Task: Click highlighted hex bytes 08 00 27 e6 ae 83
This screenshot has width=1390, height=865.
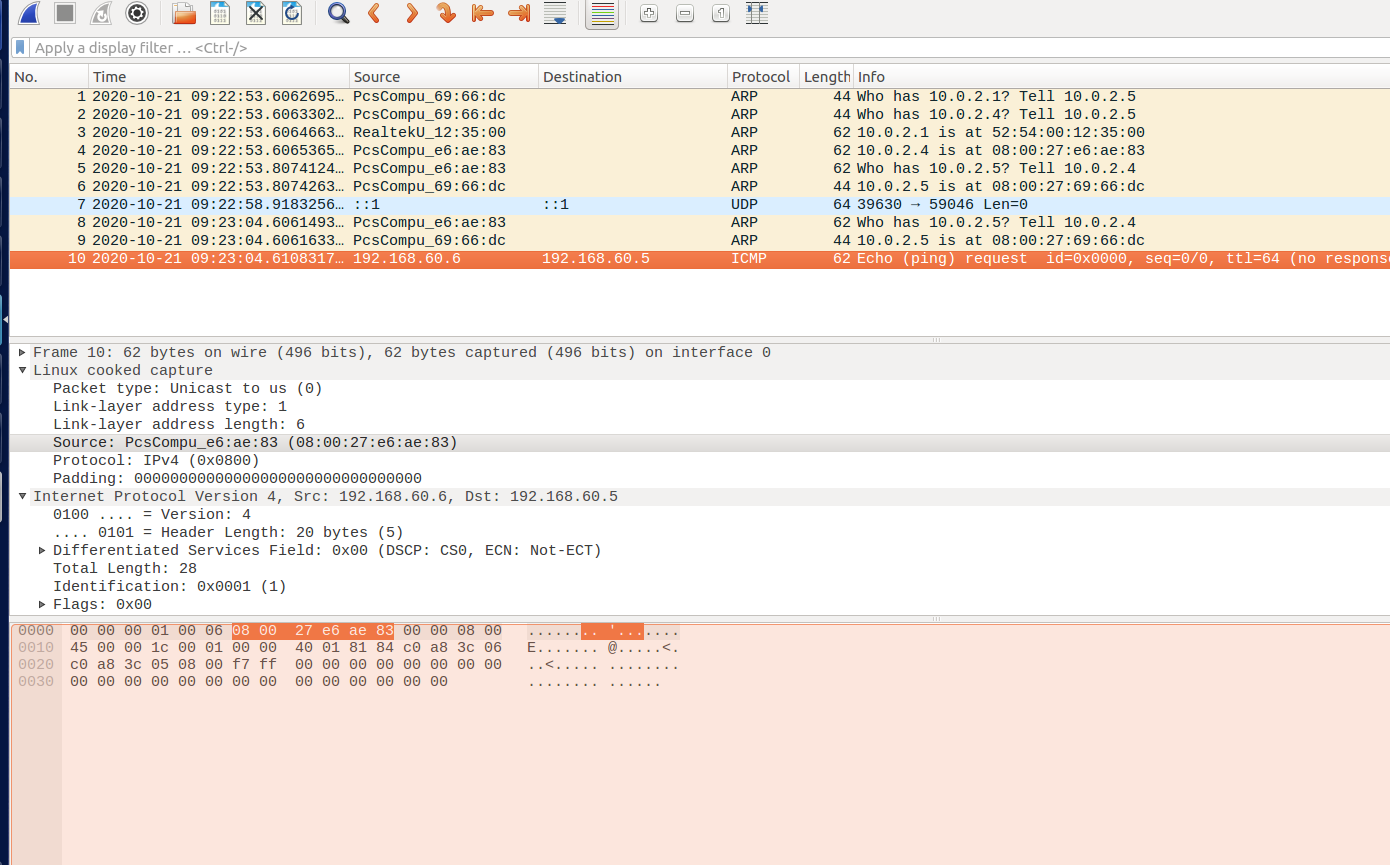Action: pyautogui.click(x=313, y=631)
